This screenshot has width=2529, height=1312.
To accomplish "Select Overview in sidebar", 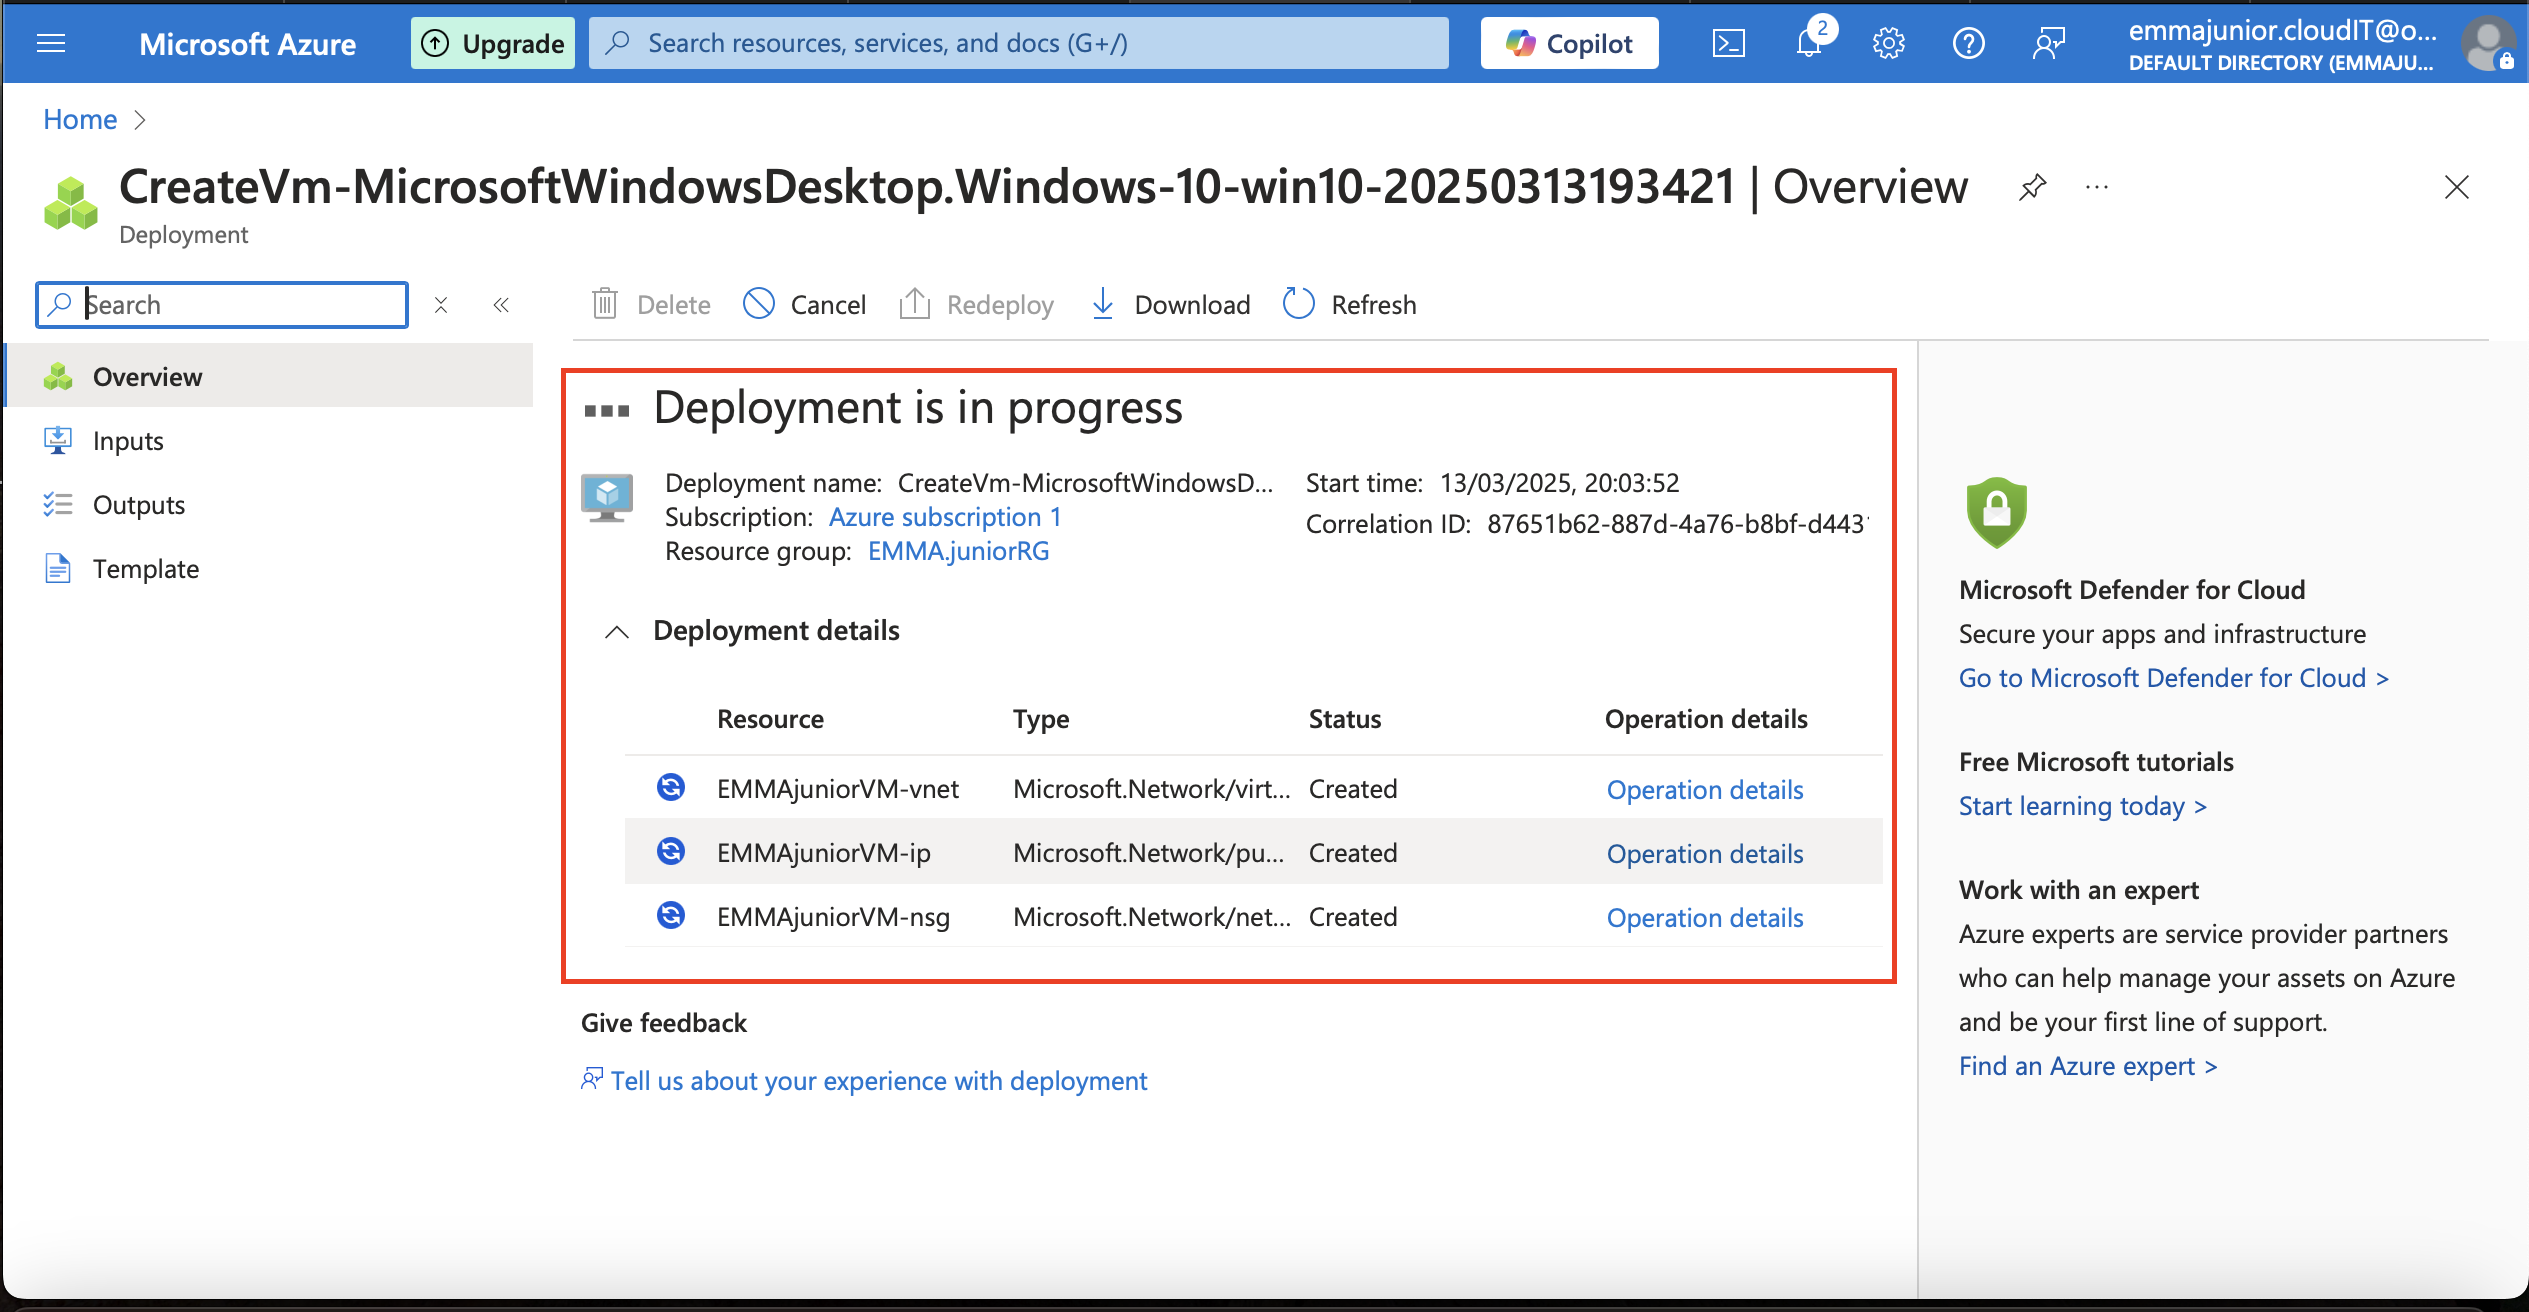I will (x=270, y=376).
